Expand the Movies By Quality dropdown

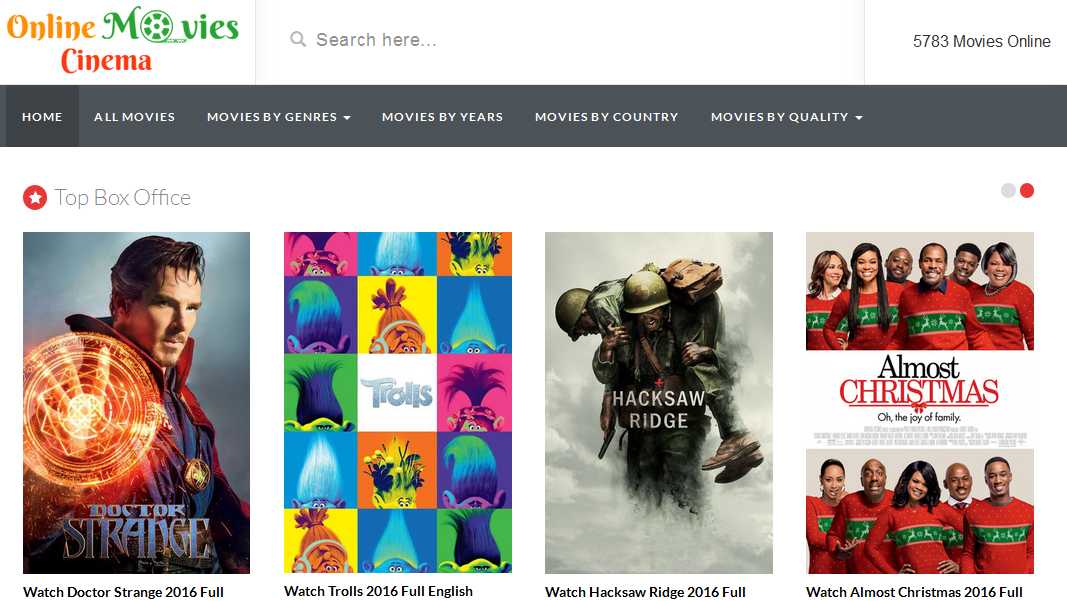[x=787, y=116]
